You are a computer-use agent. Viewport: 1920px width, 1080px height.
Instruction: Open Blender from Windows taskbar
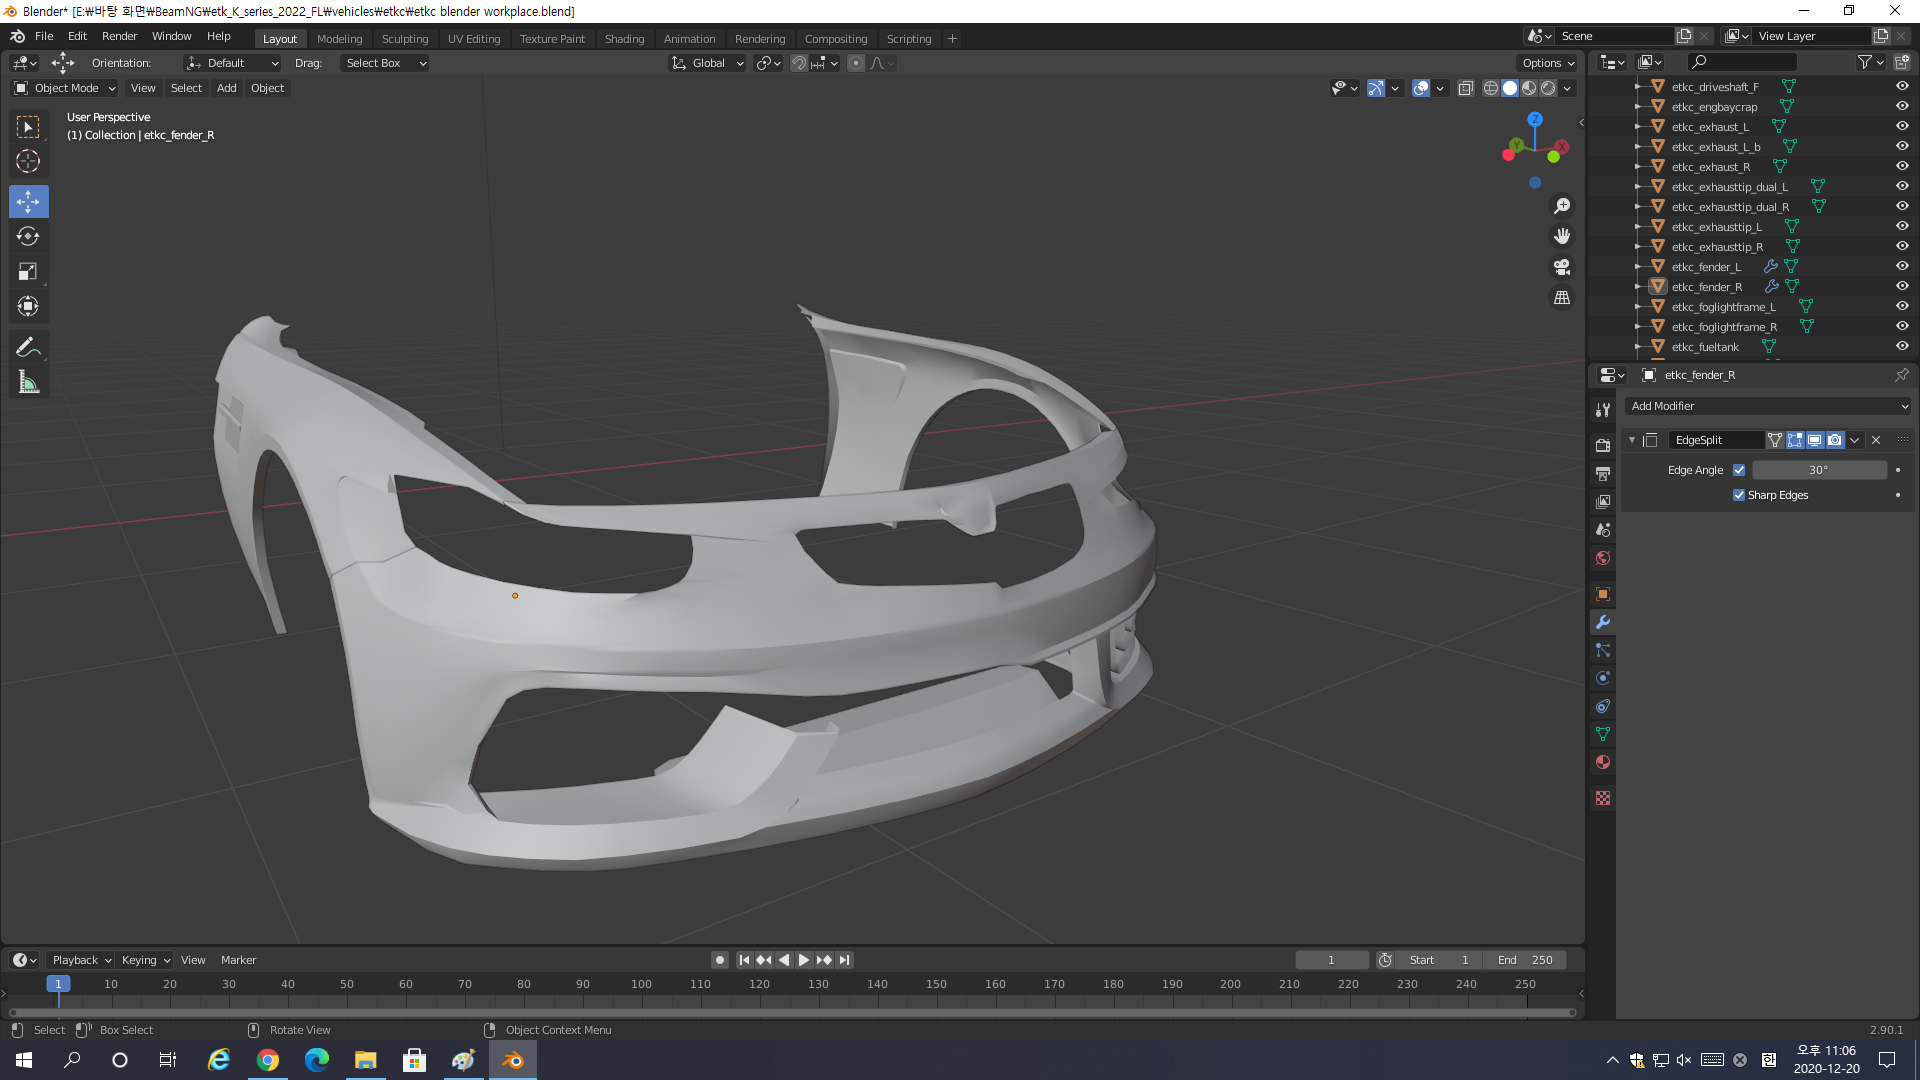[x=513, y=1060]
